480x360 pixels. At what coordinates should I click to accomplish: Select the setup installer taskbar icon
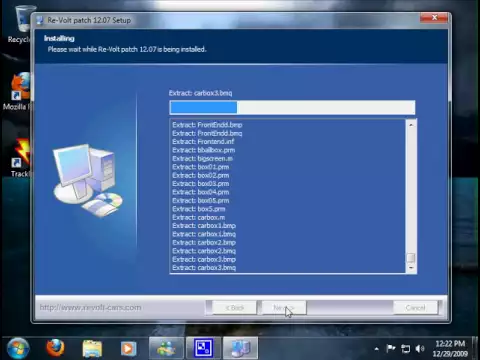click(240, 349)
